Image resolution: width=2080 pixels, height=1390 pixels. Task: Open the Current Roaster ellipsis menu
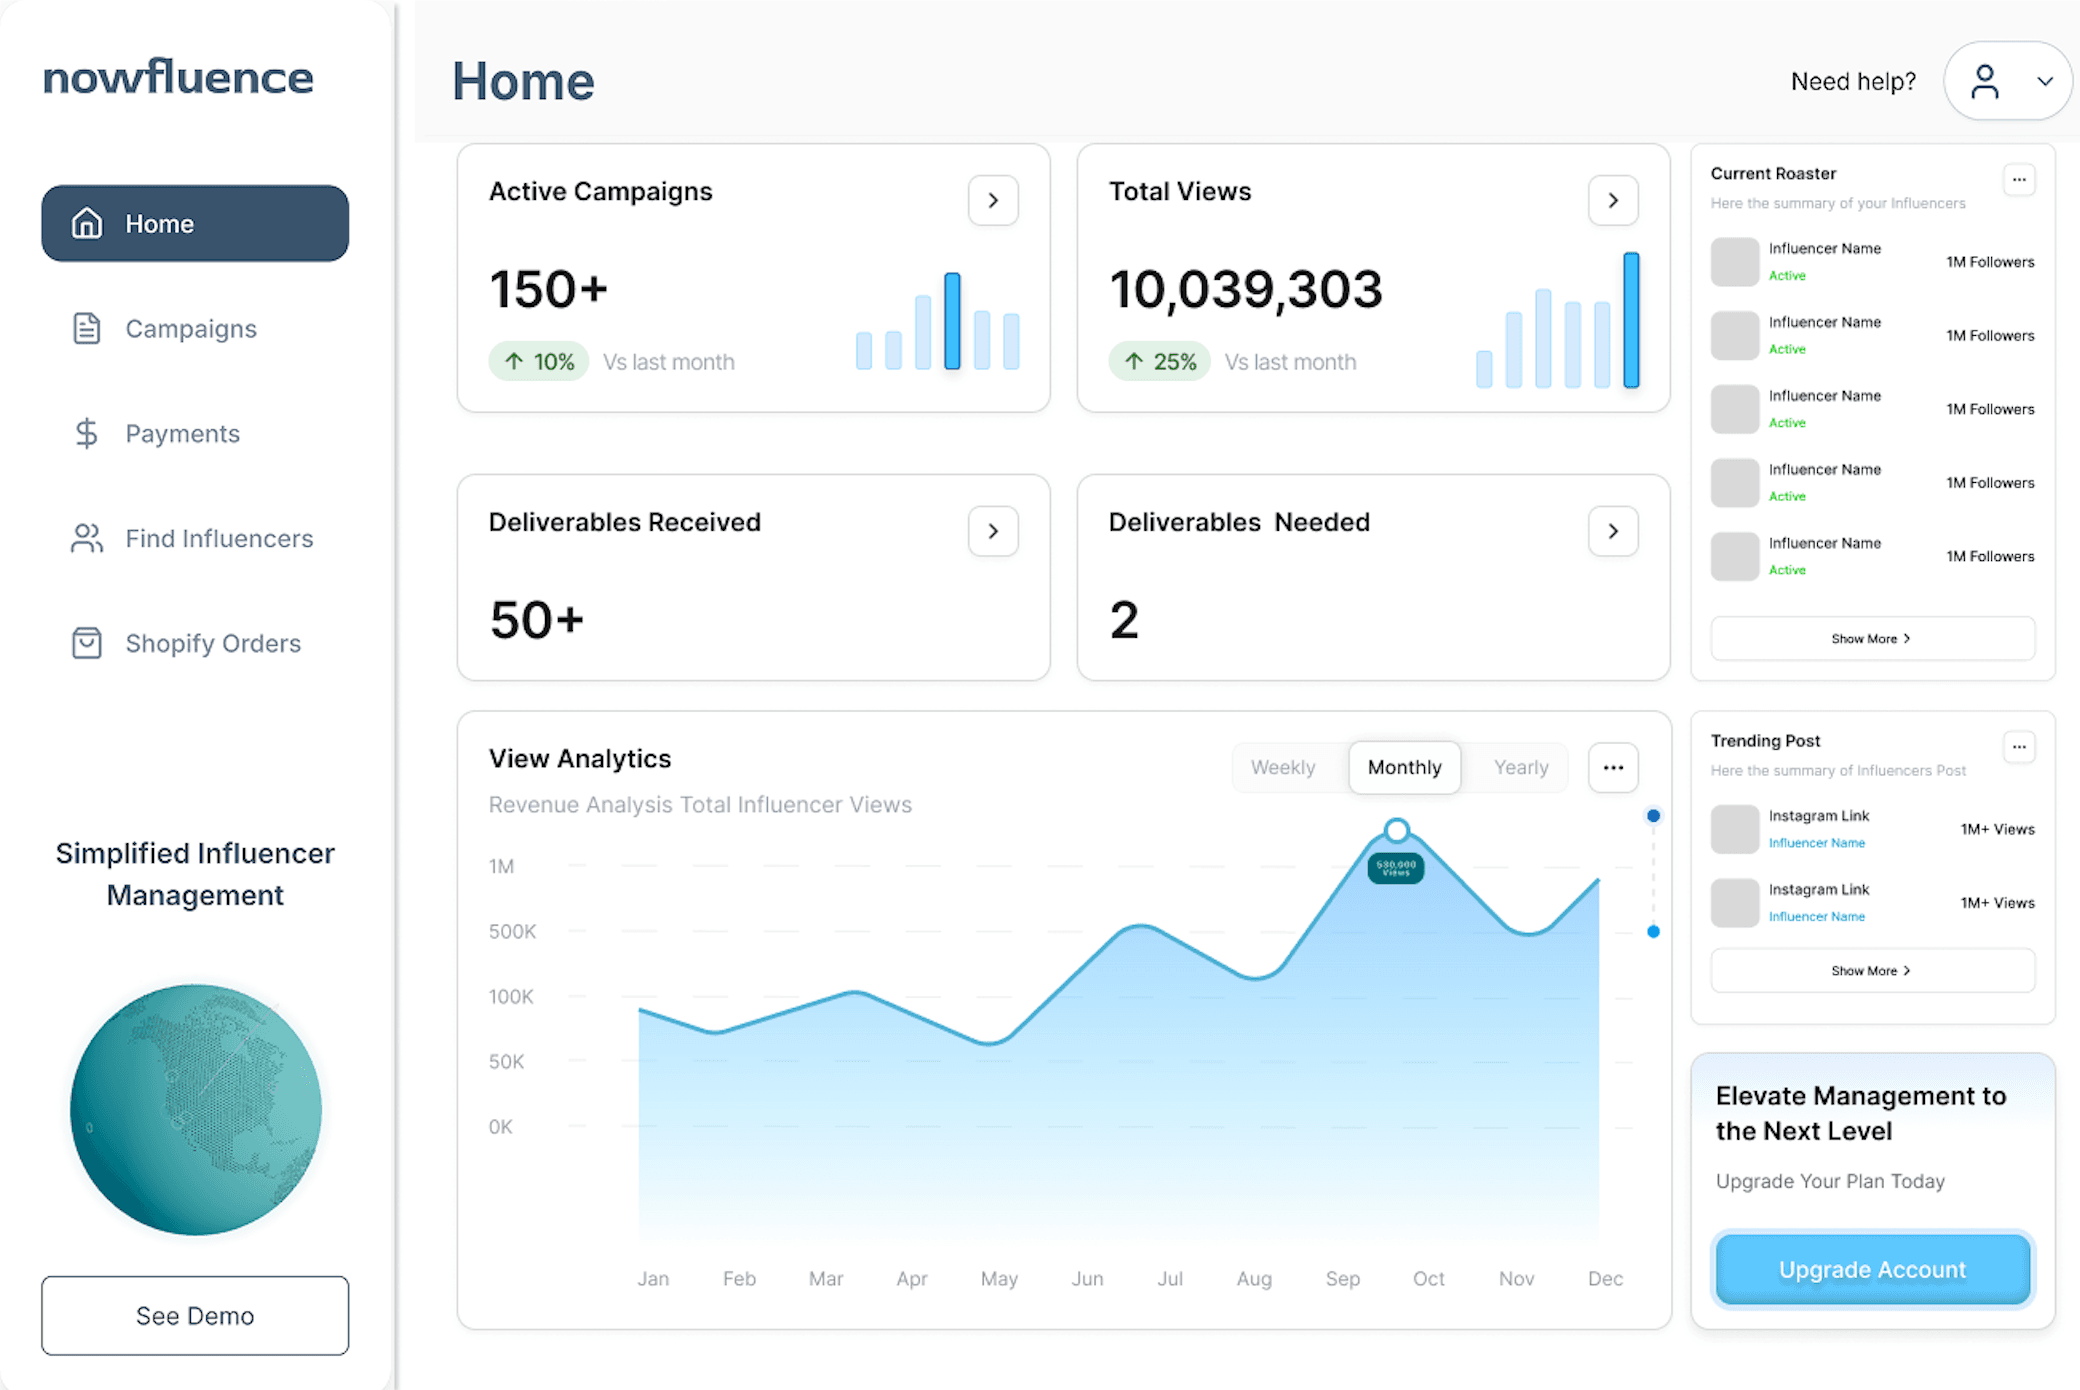[2019, 180]
